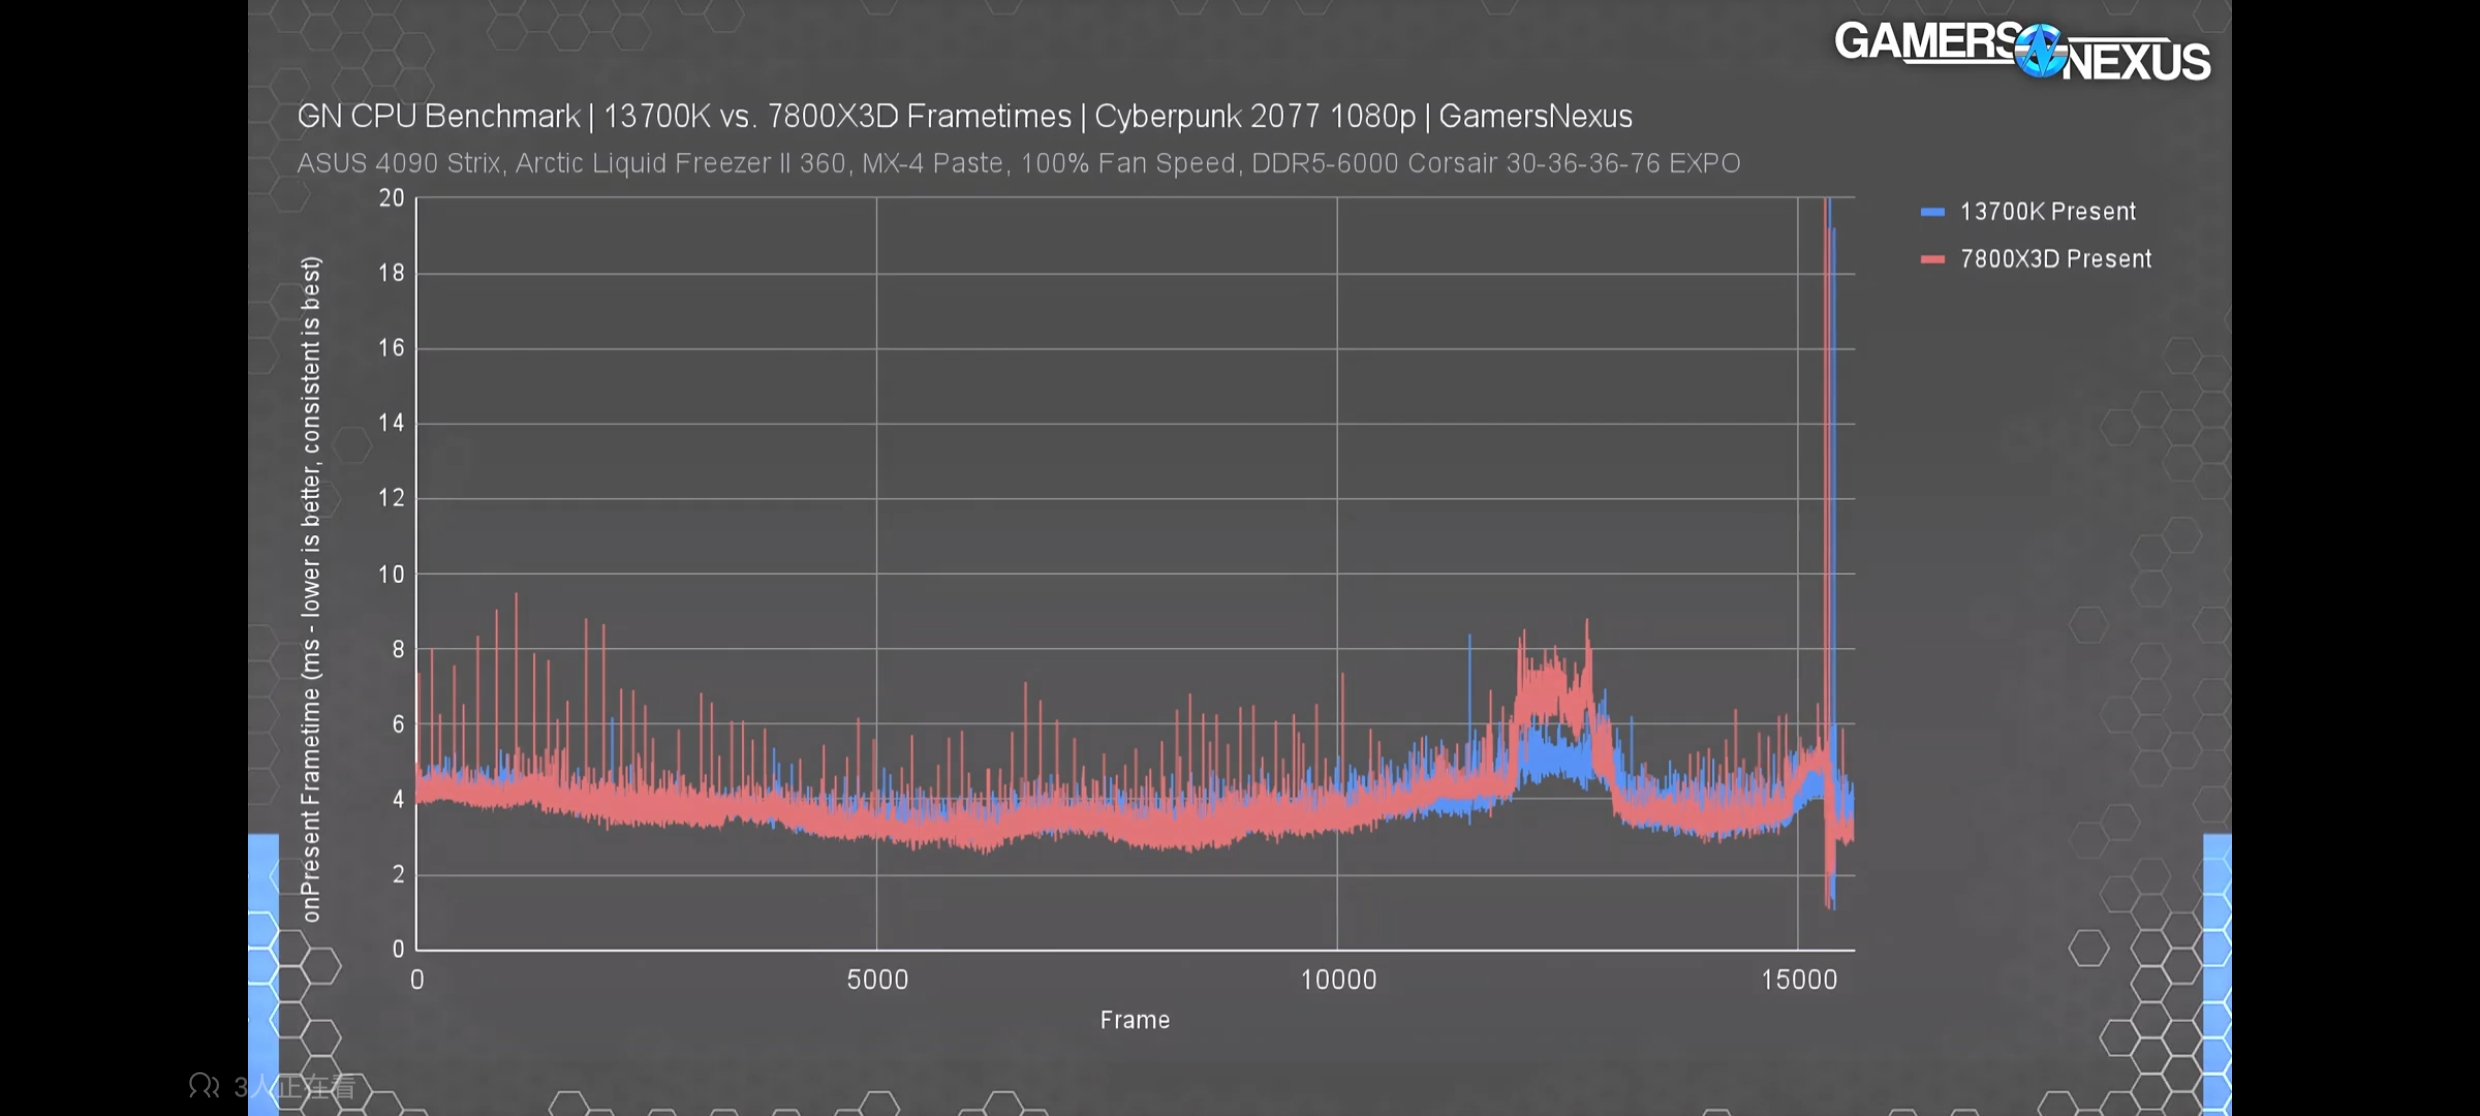
Task: Click the subtitle listing ASUS 4090 Strix setup
Action: [x=1018, y=163]
